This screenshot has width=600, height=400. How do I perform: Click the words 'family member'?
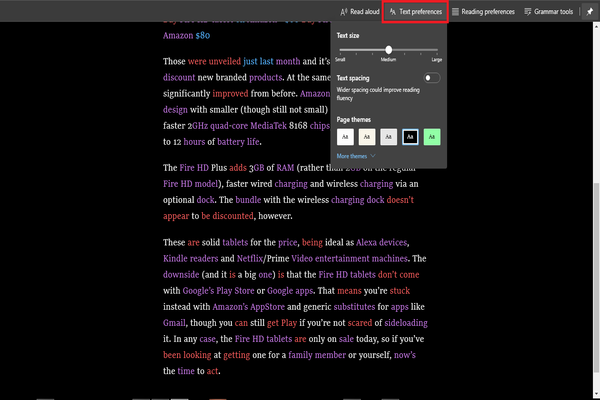click(317, 355)
